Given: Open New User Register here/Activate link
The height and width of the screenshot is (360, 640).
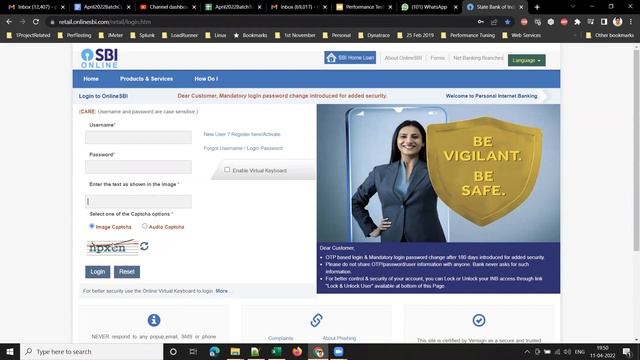Looking at the screenshot, I should tap(242, 134).
